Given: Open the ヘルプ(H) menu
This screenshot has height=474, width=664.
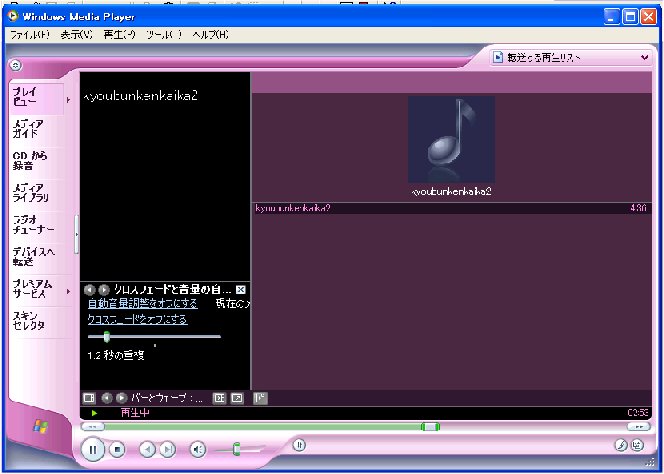Looking at the screenshot, I should coord(210,35).
